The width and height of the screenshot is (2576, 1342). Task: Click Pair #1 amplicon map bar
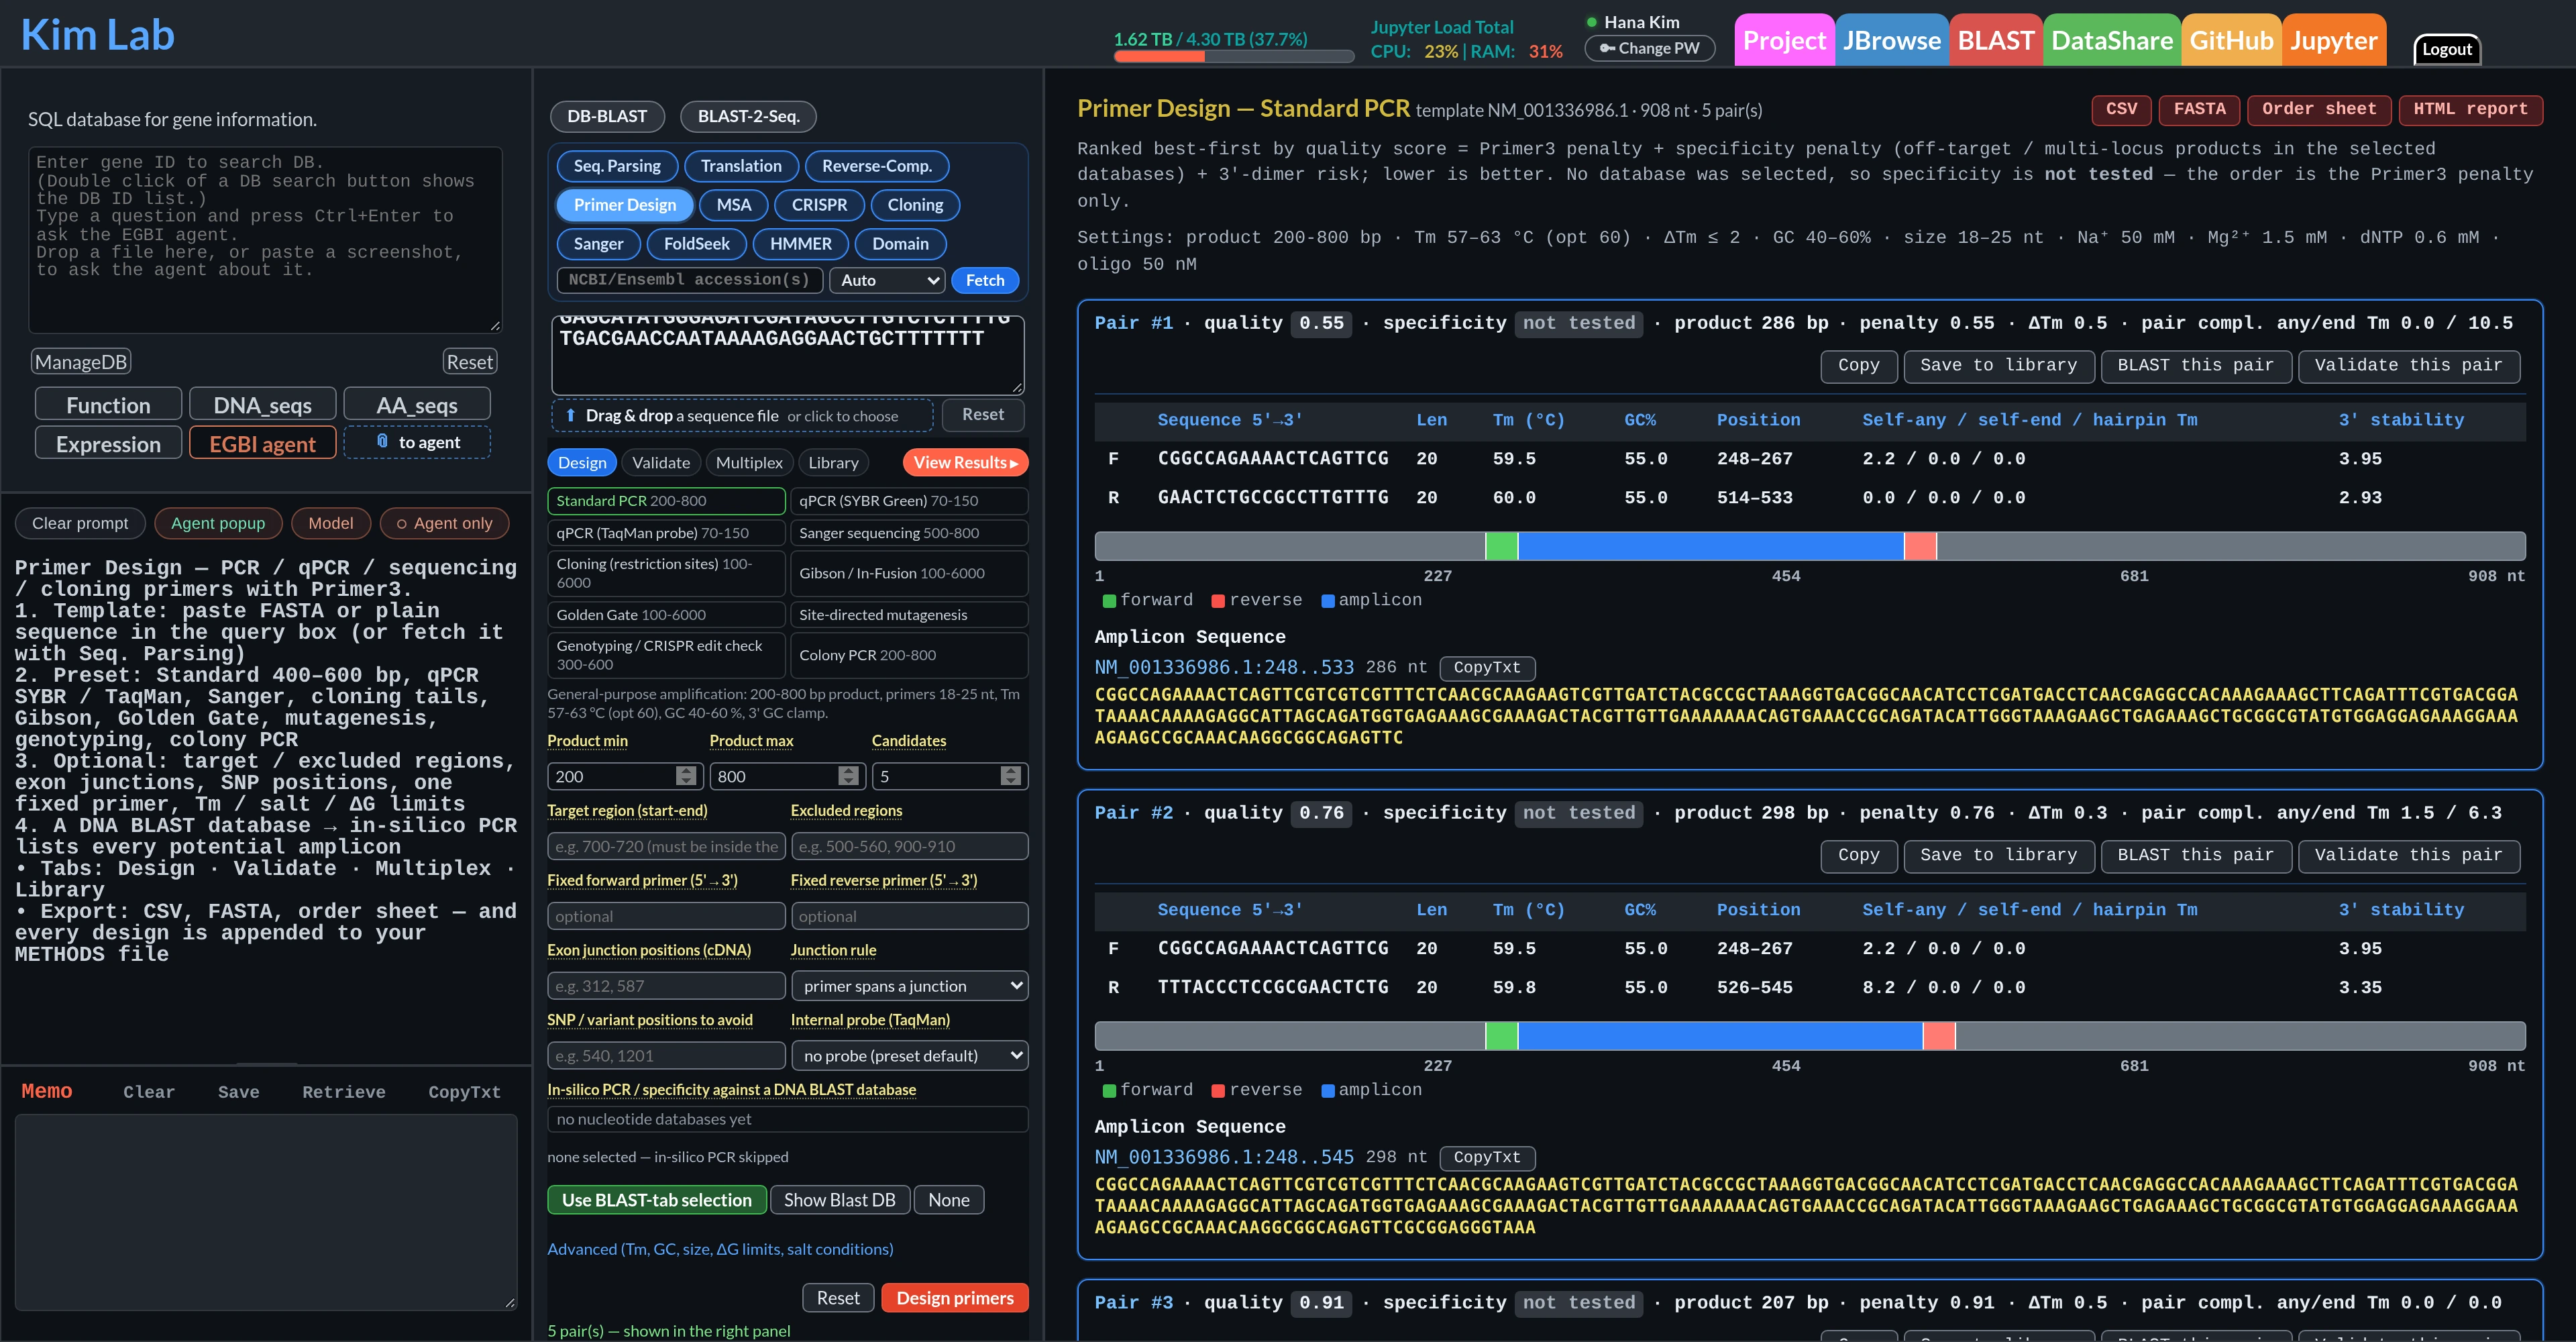(x=1809, y=546)
